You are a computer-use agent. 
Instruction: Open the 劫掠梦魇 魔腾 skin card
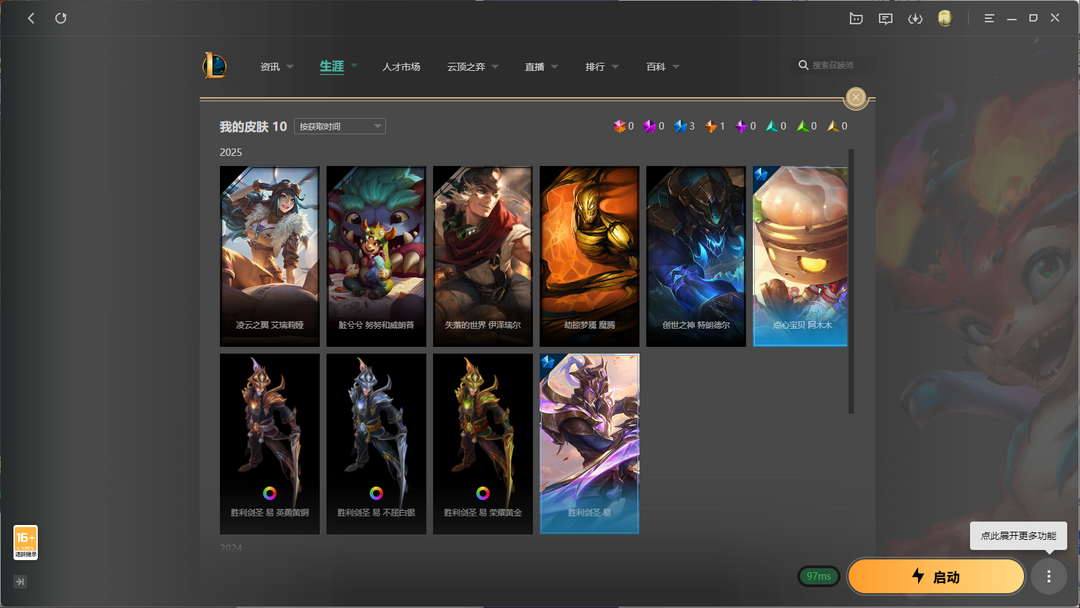point(590,256)
